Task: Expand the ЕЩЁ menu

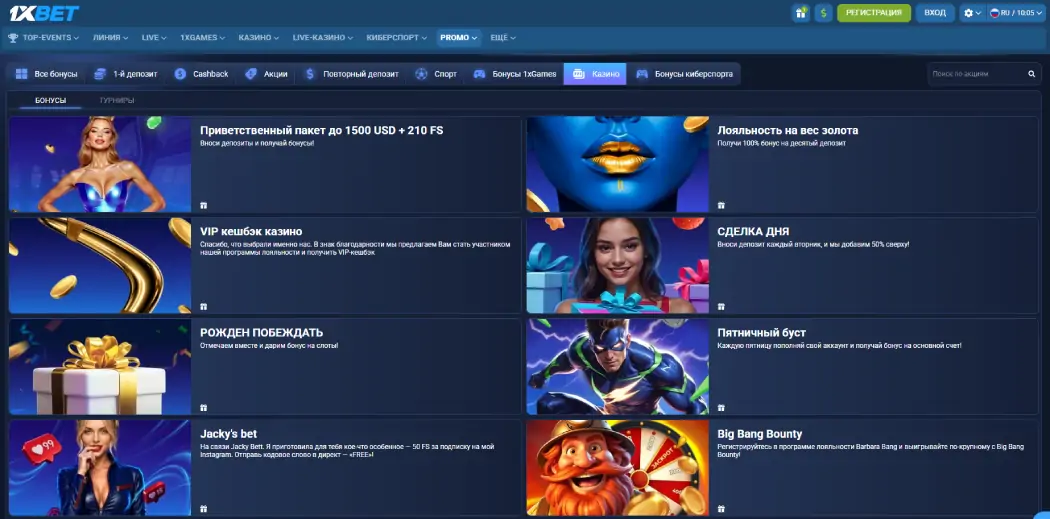Action: [503, 38]
